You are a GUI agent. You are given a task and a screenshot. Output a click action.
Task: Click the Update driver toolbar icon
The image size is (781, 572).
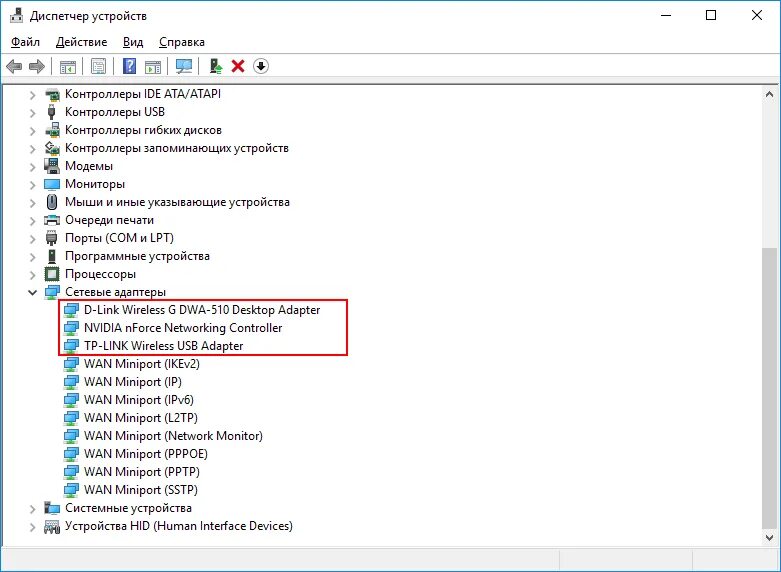(215, 66)
